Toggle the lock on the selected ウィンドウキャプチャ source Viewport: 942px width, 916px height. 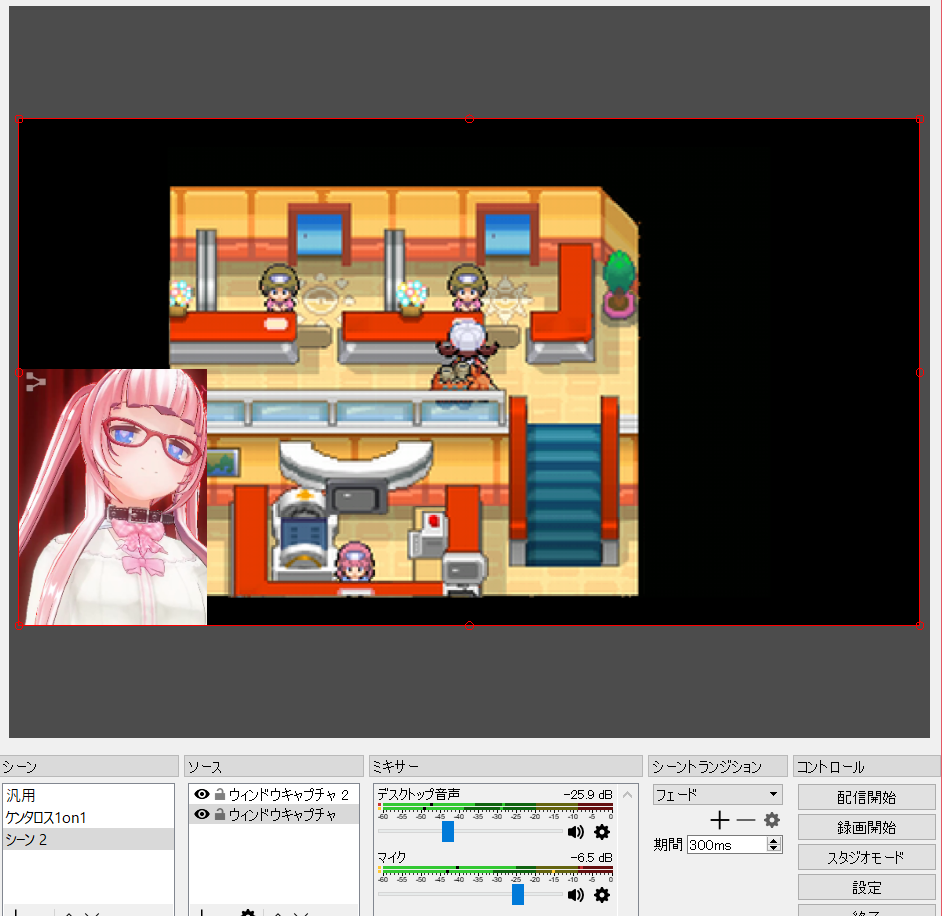click(x=220, y=814)
